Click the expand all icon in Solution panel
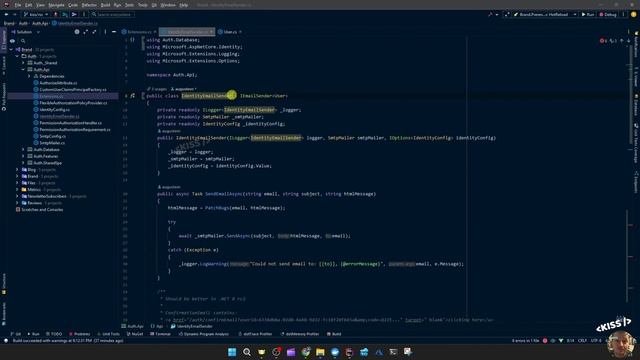Screen dimensions: 640x360 pos(86,32)
